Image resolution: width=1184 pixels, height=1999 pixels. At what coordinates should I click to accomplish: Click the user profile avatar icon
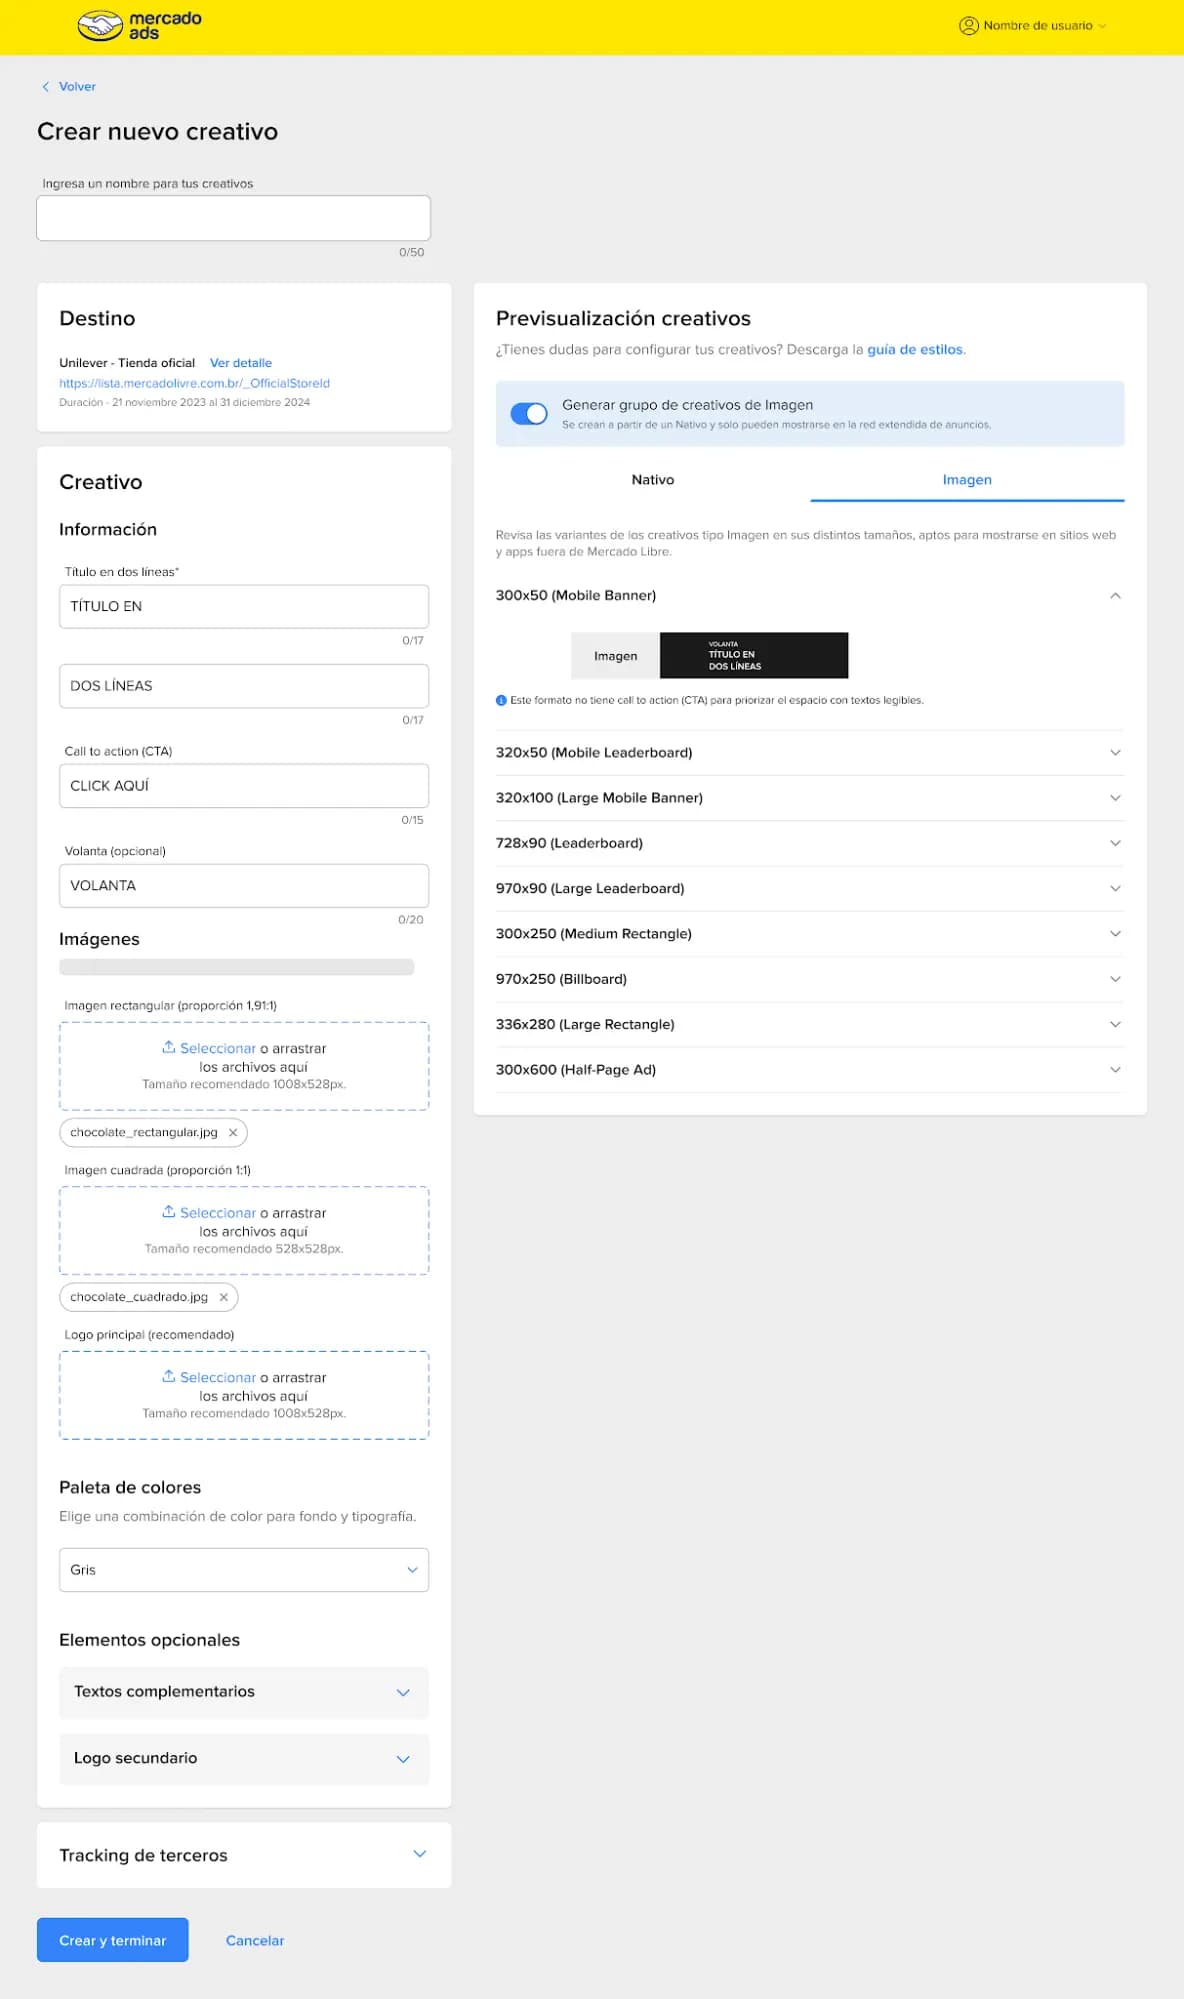coord(968,26)
